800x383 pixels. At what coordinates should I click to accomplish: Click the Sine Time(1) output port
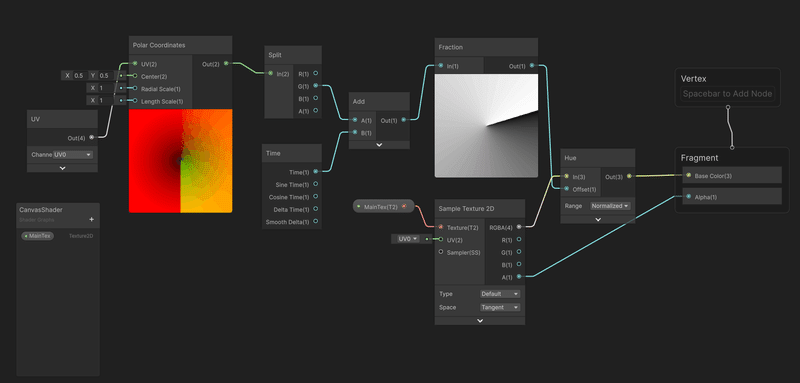point(315,184)
